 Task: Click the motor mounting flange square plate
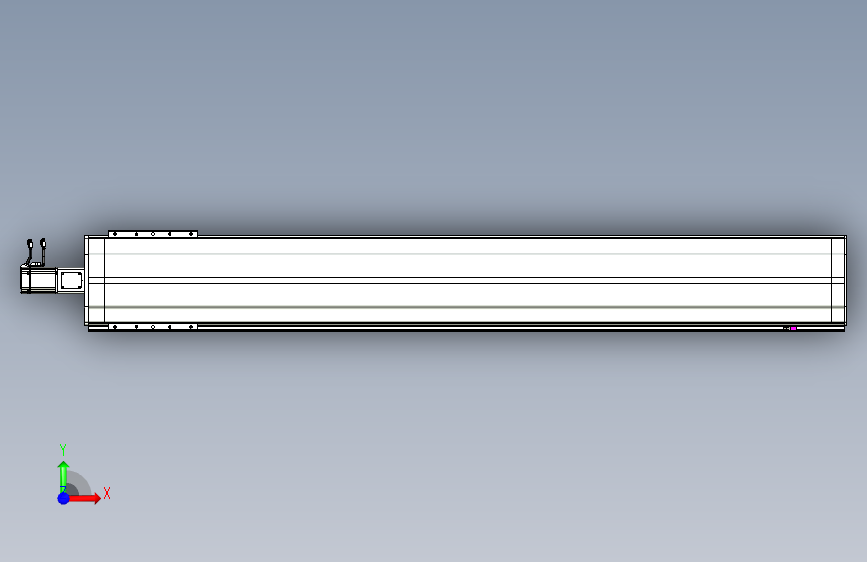pyautogui.click(x=71, y=280)
